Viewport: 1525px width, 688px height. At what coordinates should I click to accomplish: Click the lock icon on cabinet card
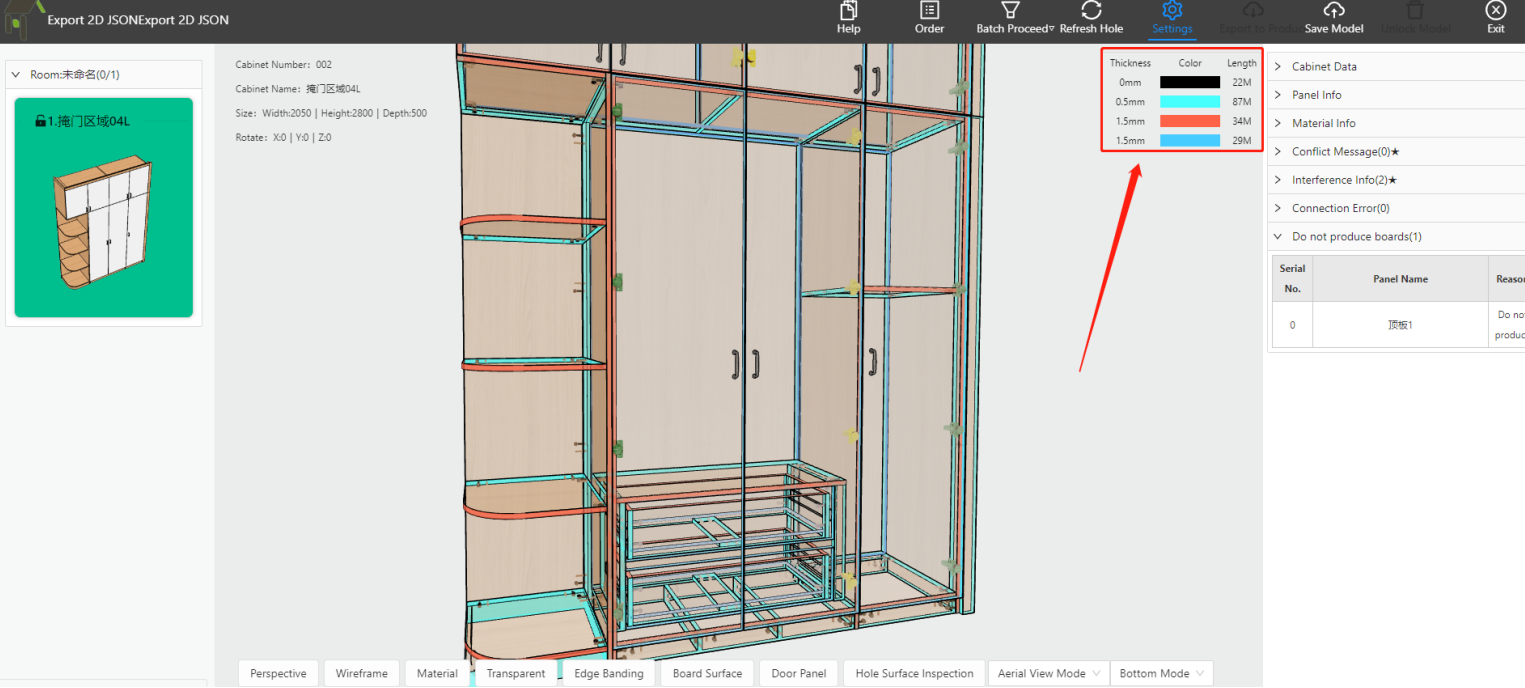tap(40, 122)
